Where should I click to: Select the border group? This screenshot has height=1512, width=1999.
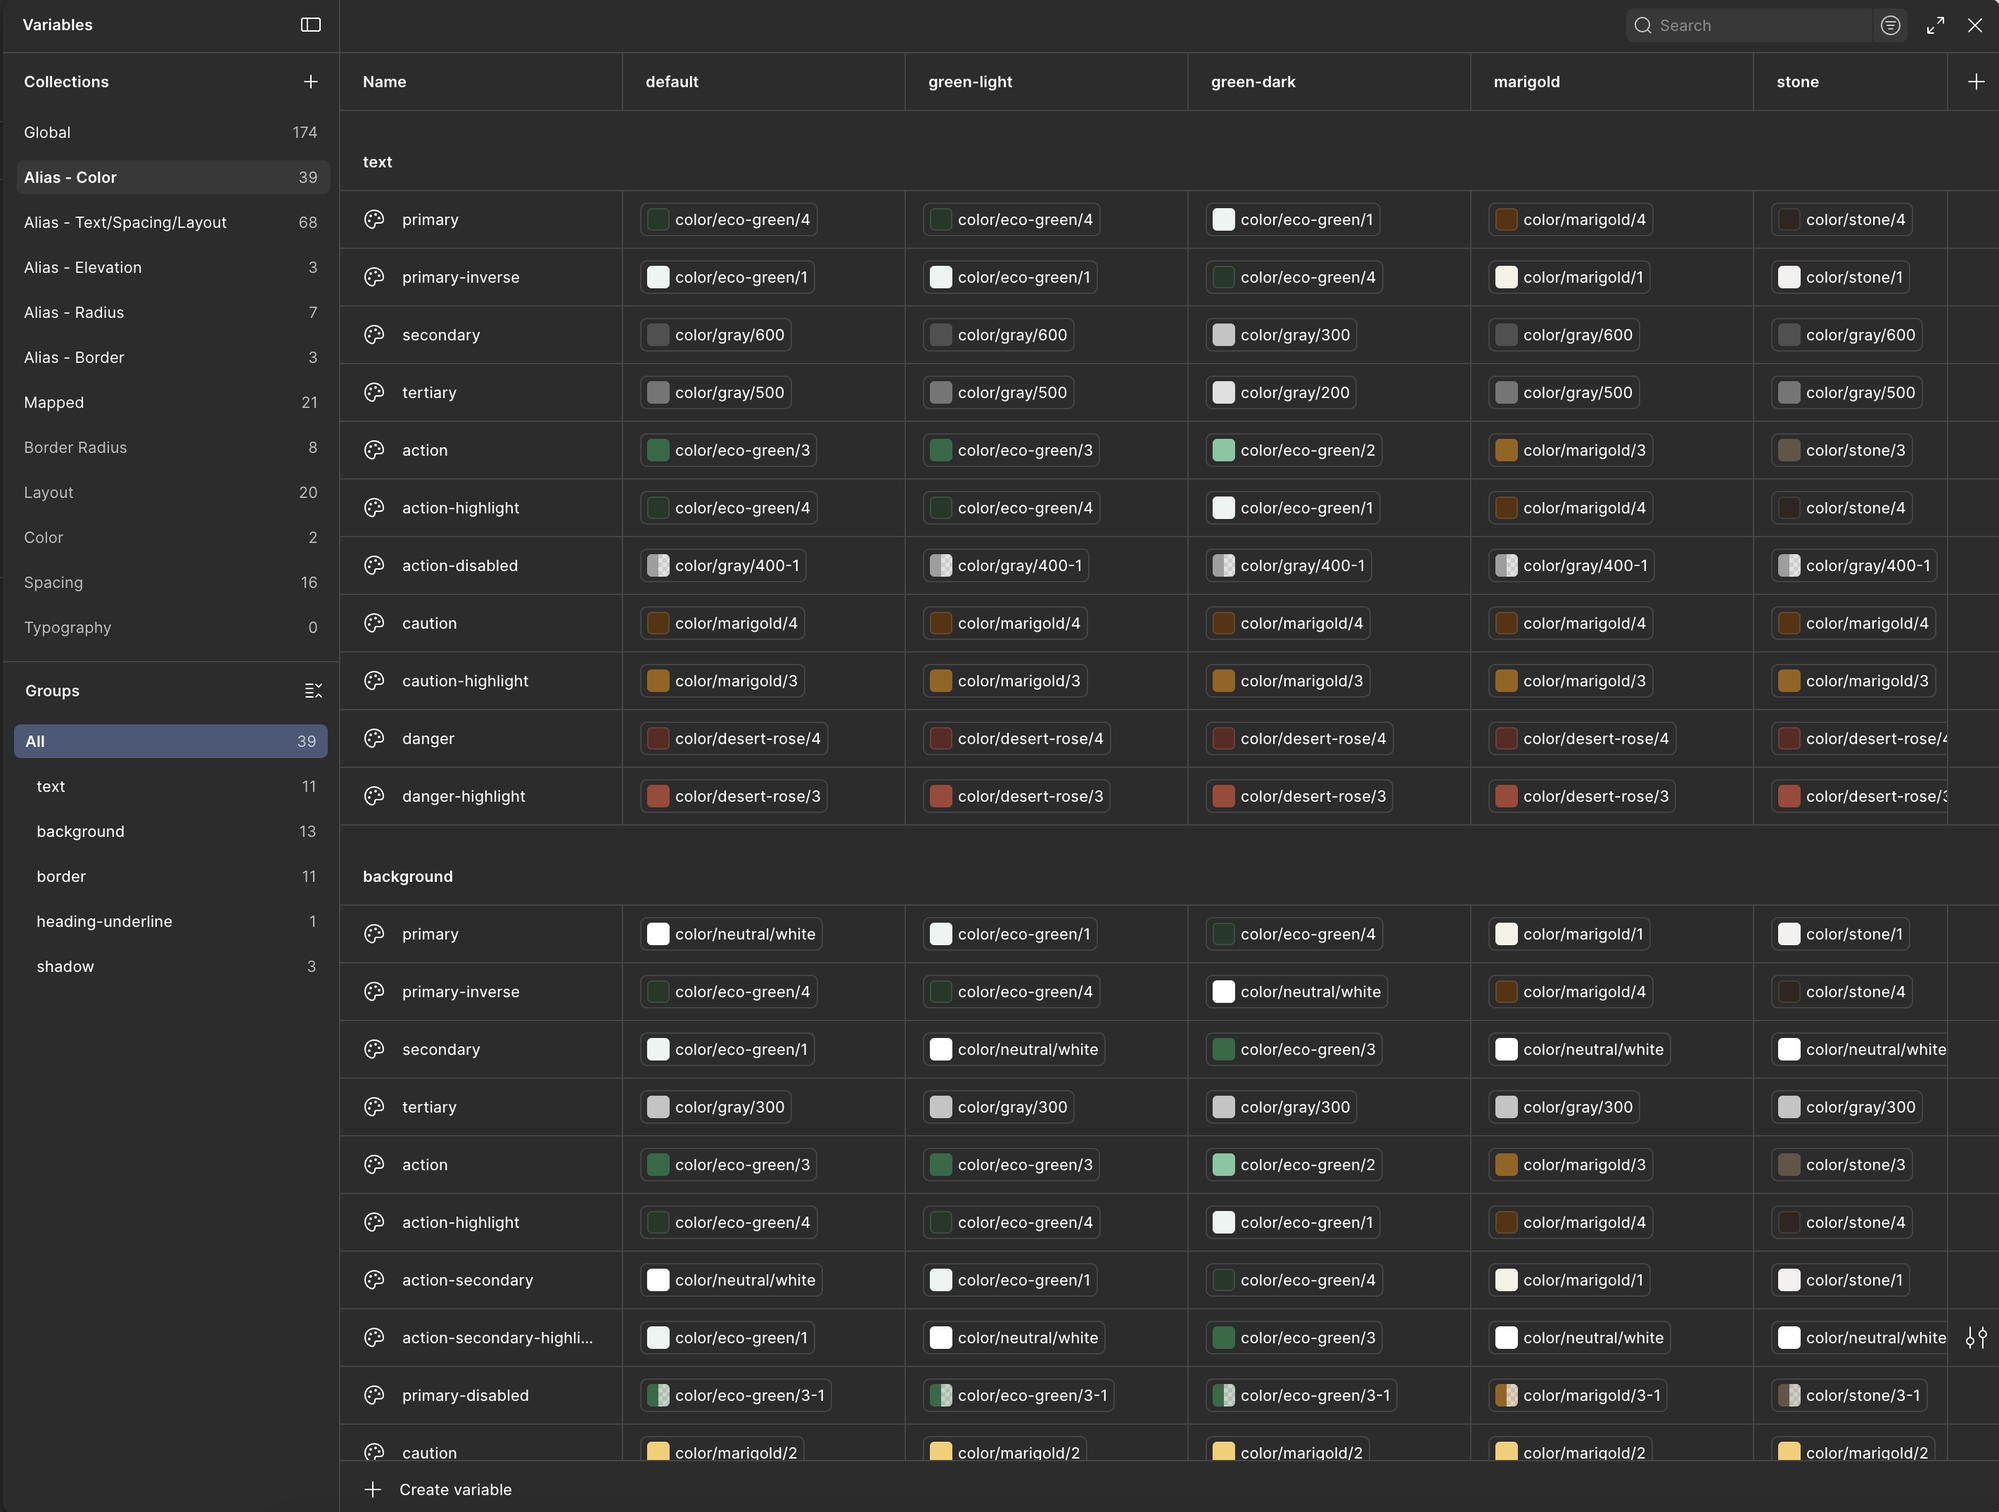171,876
